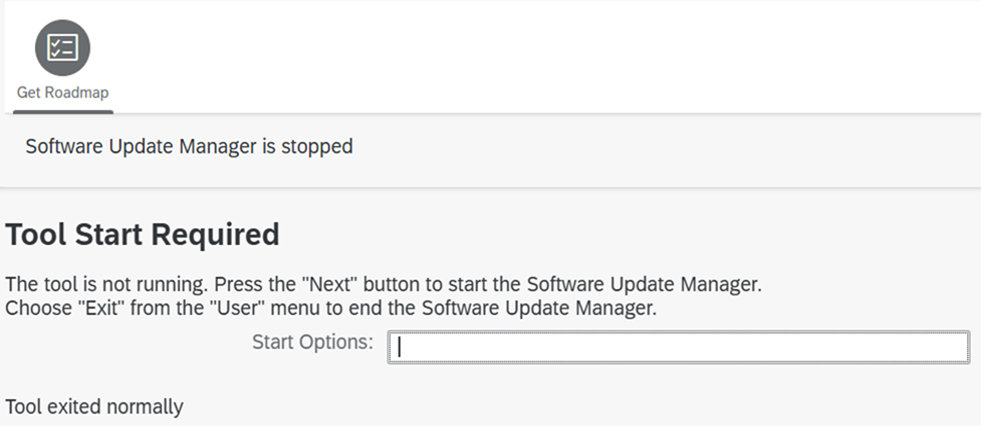981x426 pixels.
Task: Click the center of the Start Options box
Action: coord(677,346)
